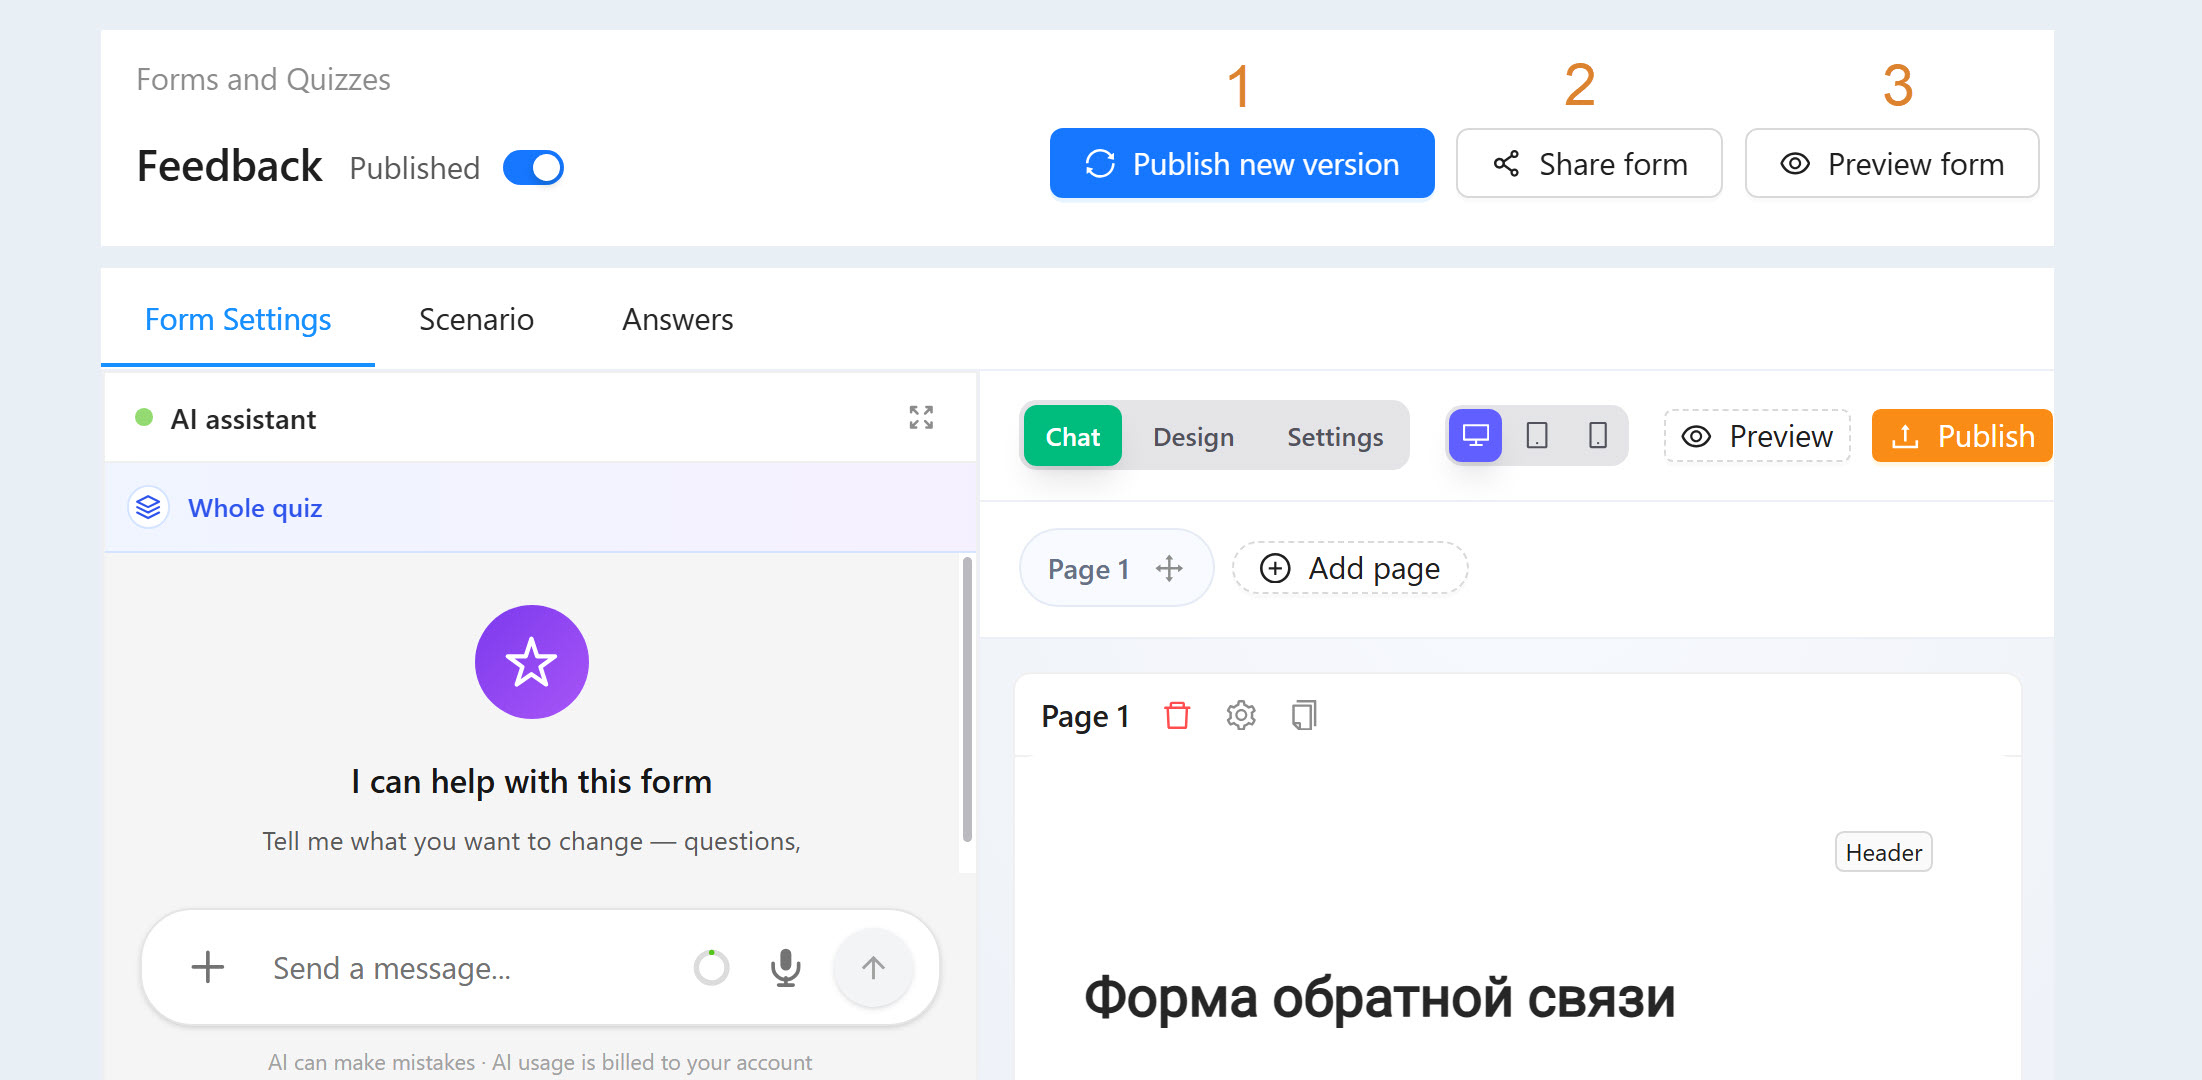The width and height of the screenshot is (2202, 1080).
Task: Click the orange Publish button
Action: pos(1962,436)
